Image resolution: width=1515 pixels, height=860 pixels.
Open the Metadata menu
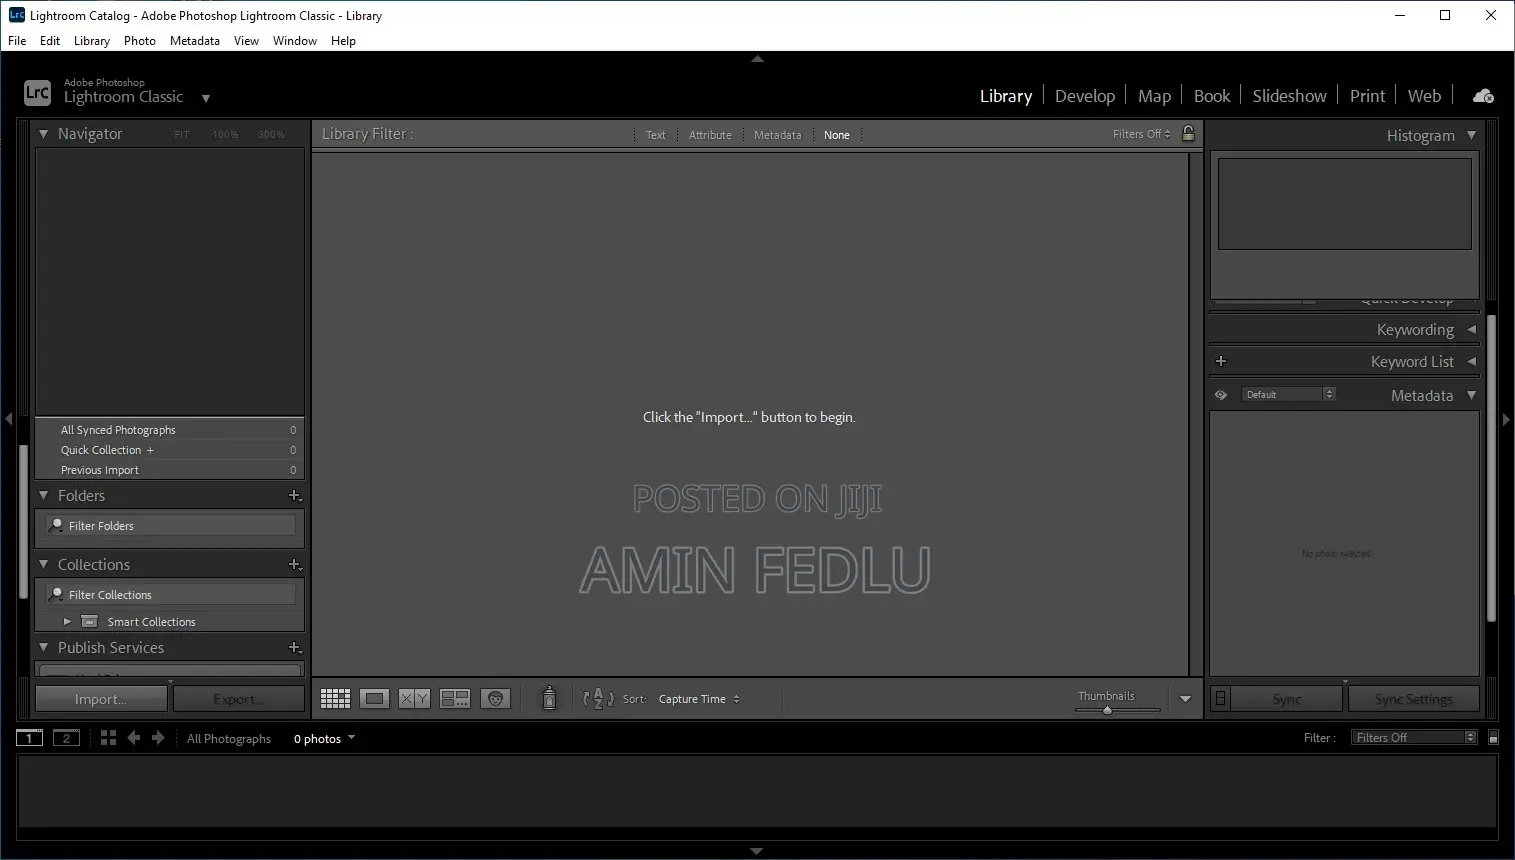click(194, 41)
